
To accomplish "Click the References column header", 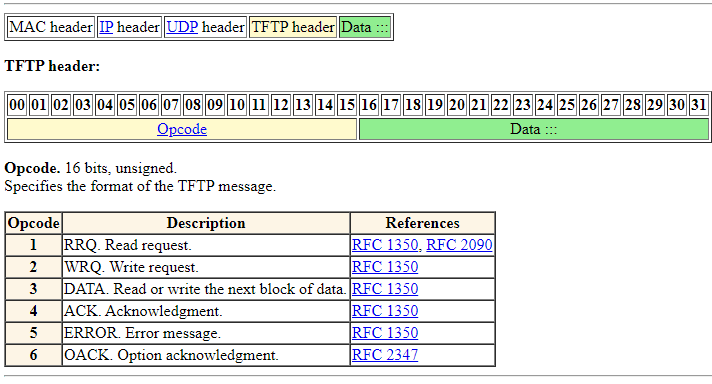I will [x=423, y=223].
